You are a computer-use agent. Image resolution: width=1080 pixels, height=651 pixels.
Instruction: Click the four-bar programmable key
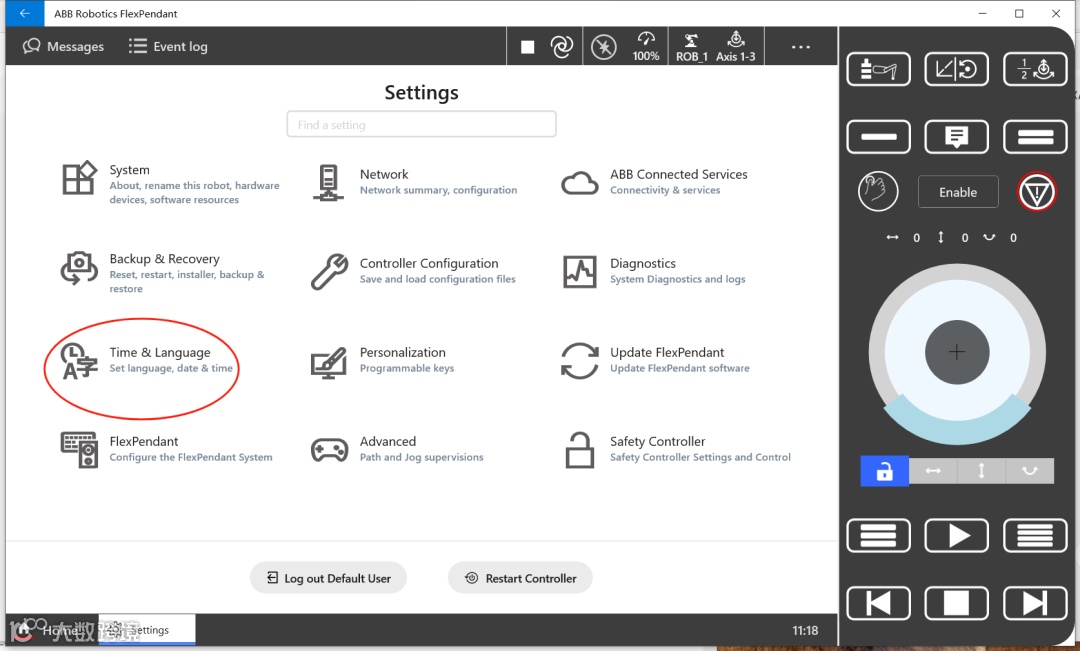[1035, 535]
